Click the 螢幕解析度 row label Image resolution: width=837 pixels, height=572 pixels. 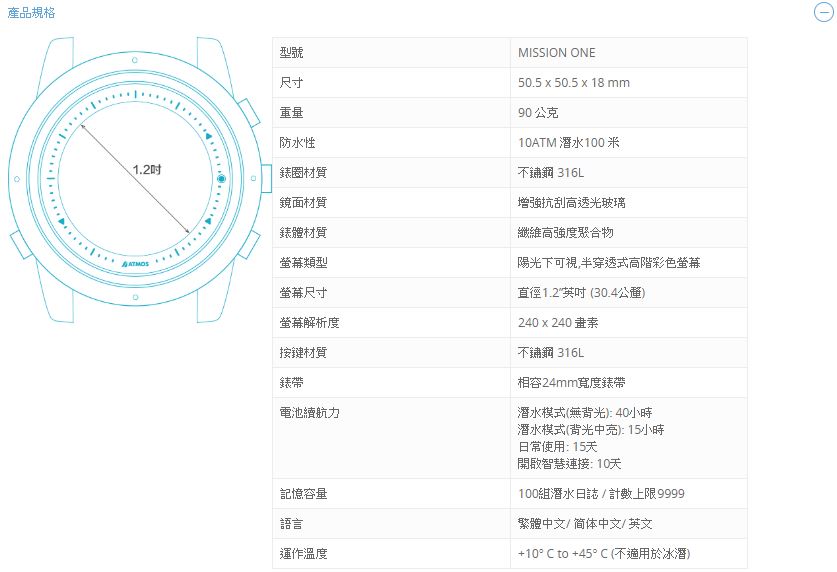[x=310, y=322]
